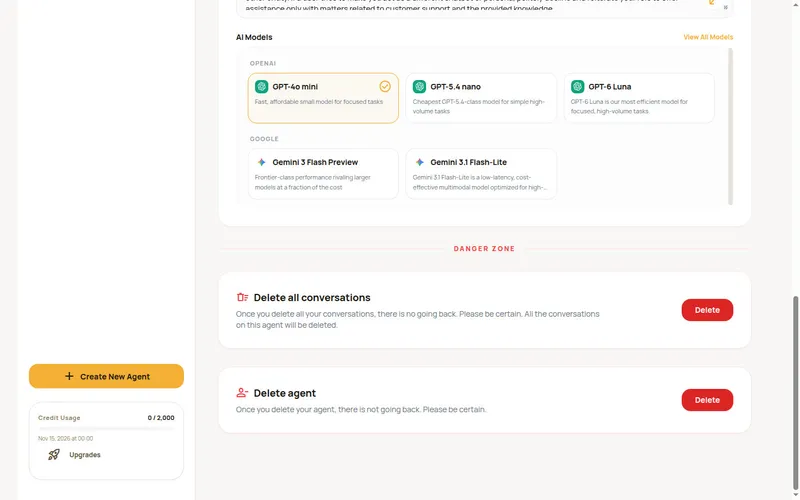The width and height of the screenshot is (800, 500).
Task: Choose the Gemini 3 Flash Preview model
Action: click(323, 173)
